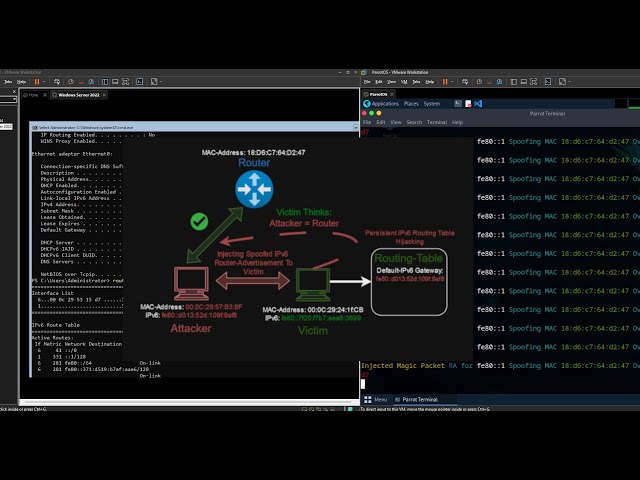The width and height of the screenshot is (640, 480).
Task: Open File menu in Parrot Terminal
Action: [367, 122]
